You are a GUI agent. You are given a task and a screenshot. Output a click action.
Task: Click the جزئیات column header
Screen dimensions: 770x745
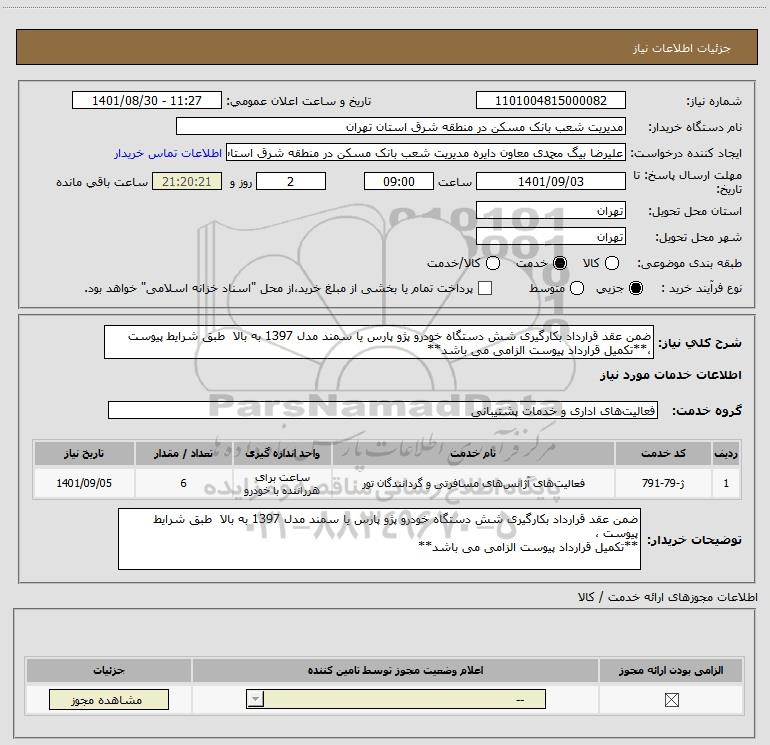point(109,670)
